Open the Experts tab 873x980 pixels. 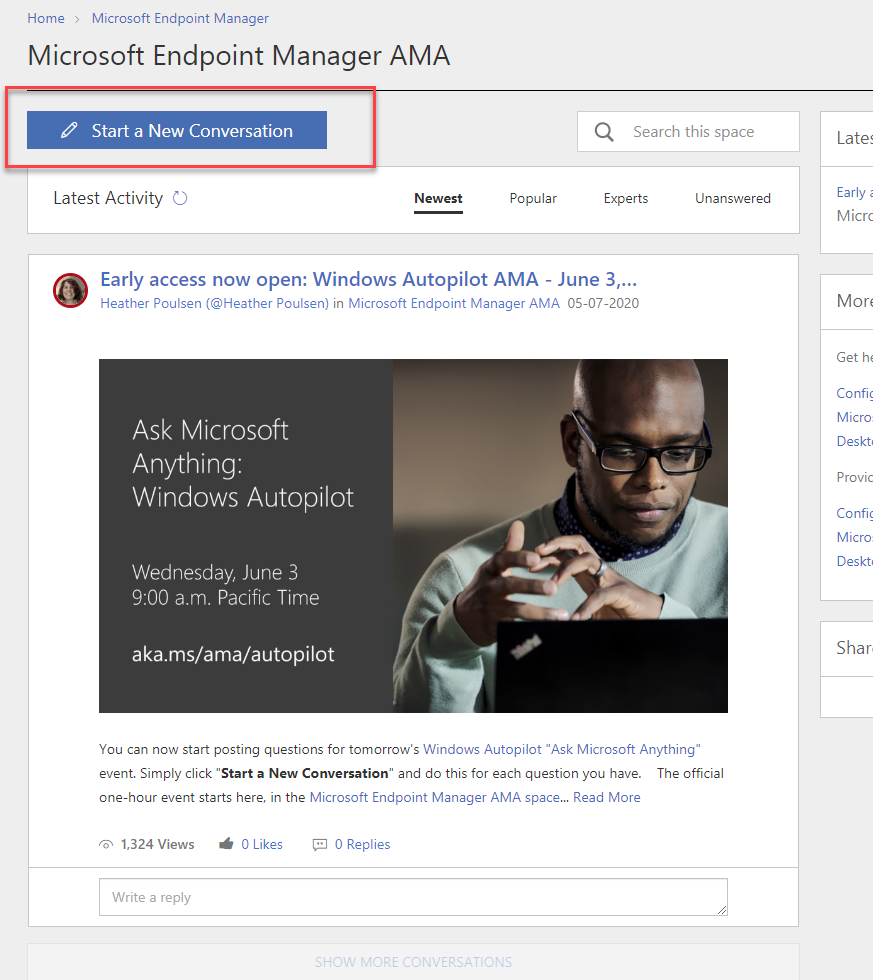tap(626, 198)
